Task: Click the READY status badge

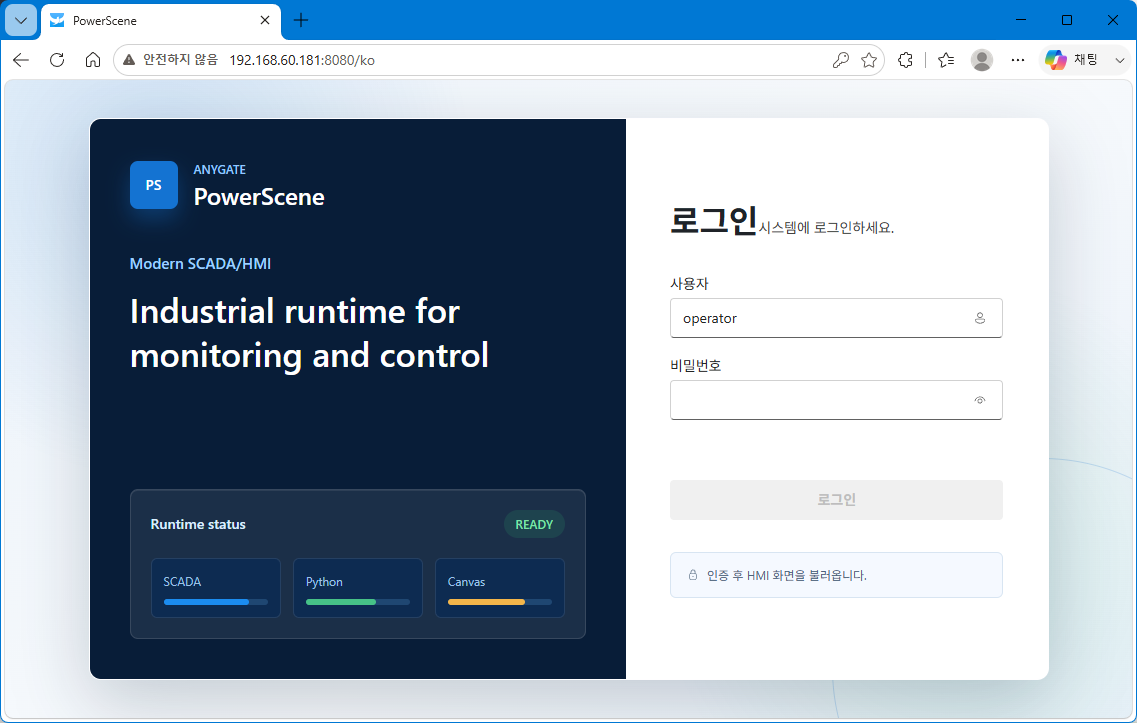Action: click(x=534, y=524)
